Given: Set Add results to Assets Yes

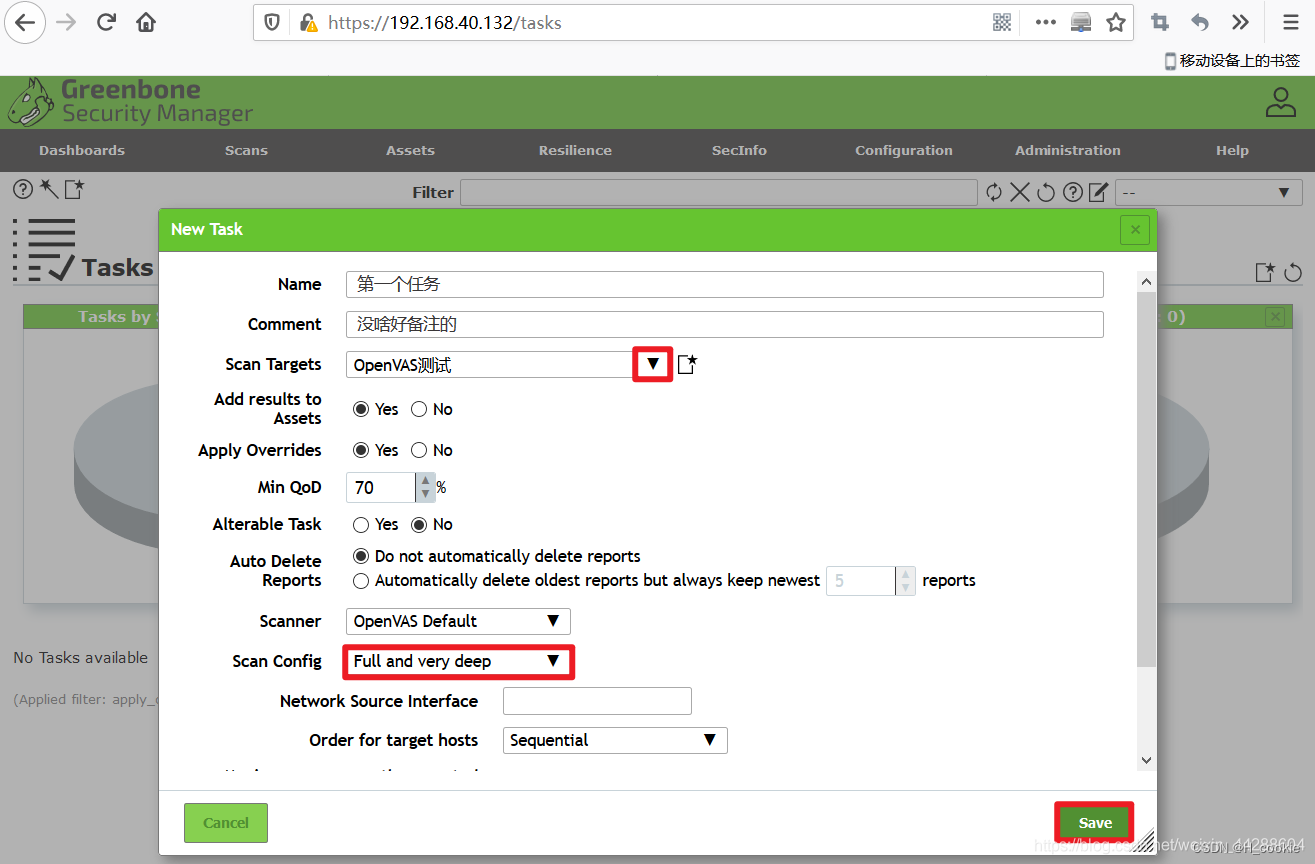Looking at the screenshot, I should 361,409.
